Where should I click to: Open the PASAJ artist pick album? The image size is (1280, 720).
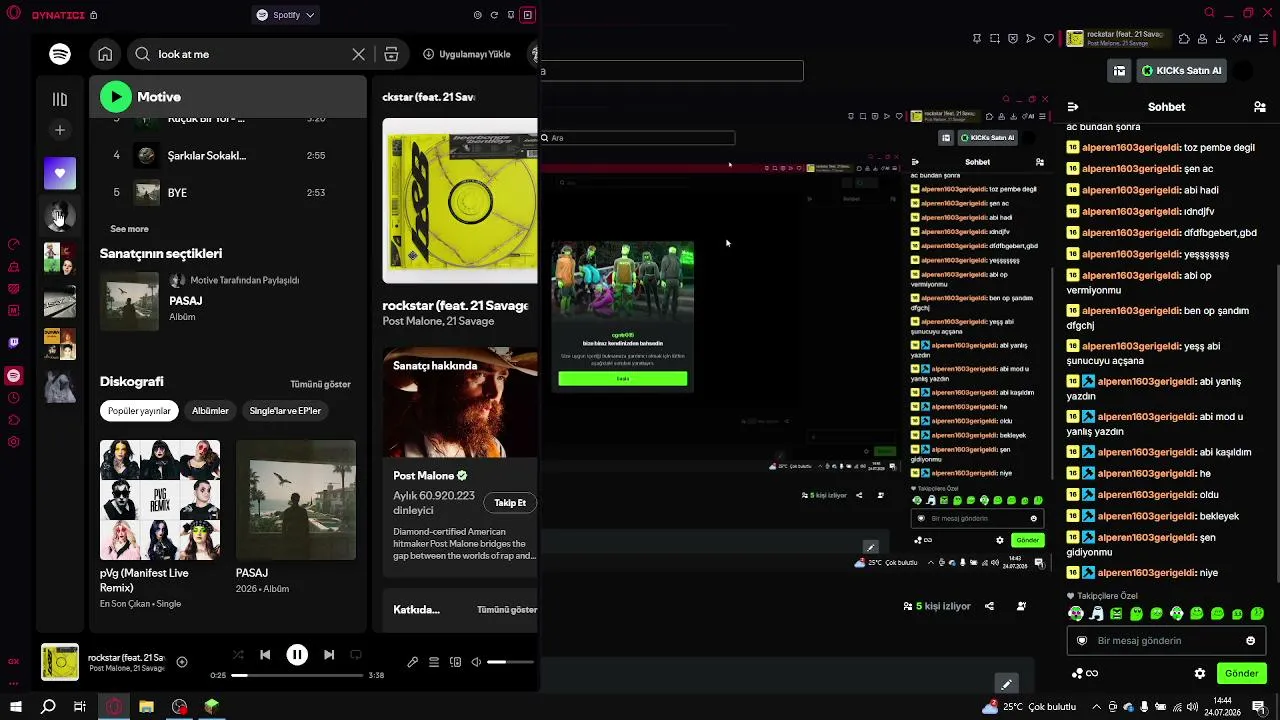coord(130,301)
